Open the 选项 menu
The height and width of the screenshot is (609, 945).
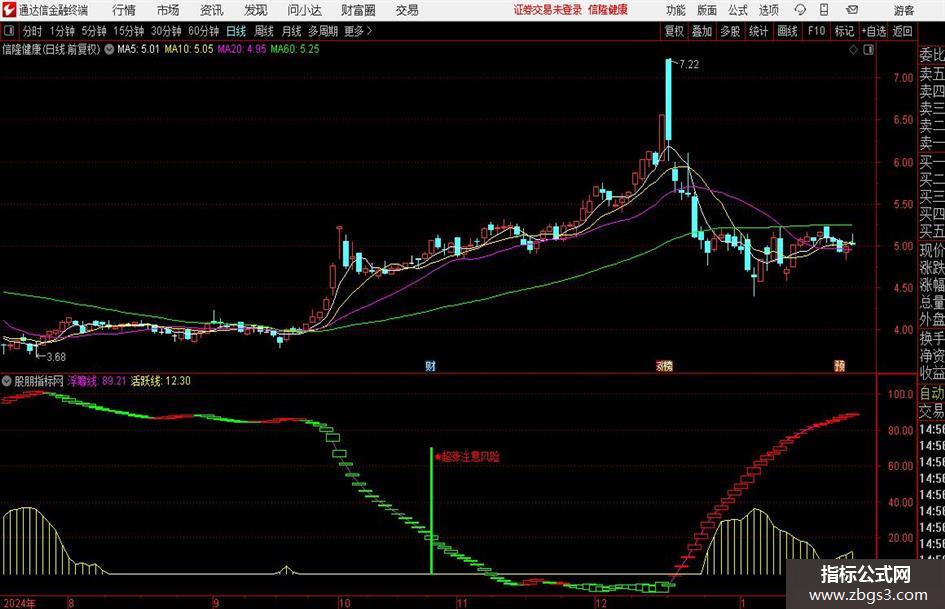coord(768,10)
